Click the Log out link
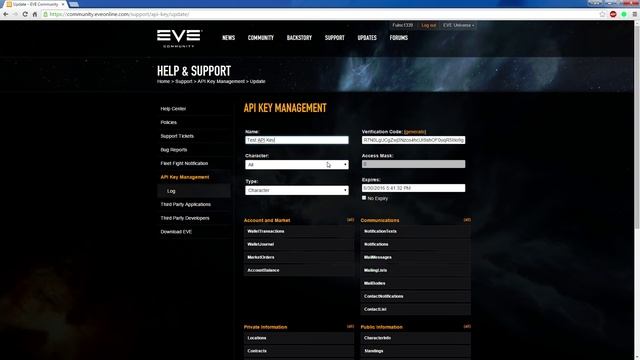The width and height of the screenshot is (640, 360). click(429, 25)
